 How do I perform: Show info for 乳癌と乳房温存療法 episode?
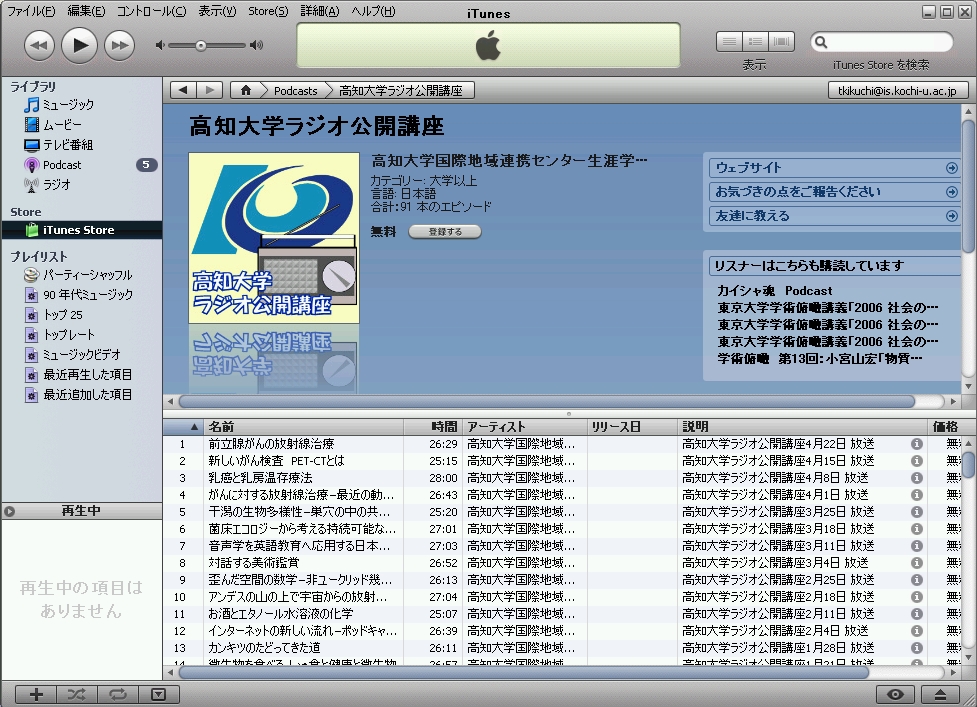[917, 478]
